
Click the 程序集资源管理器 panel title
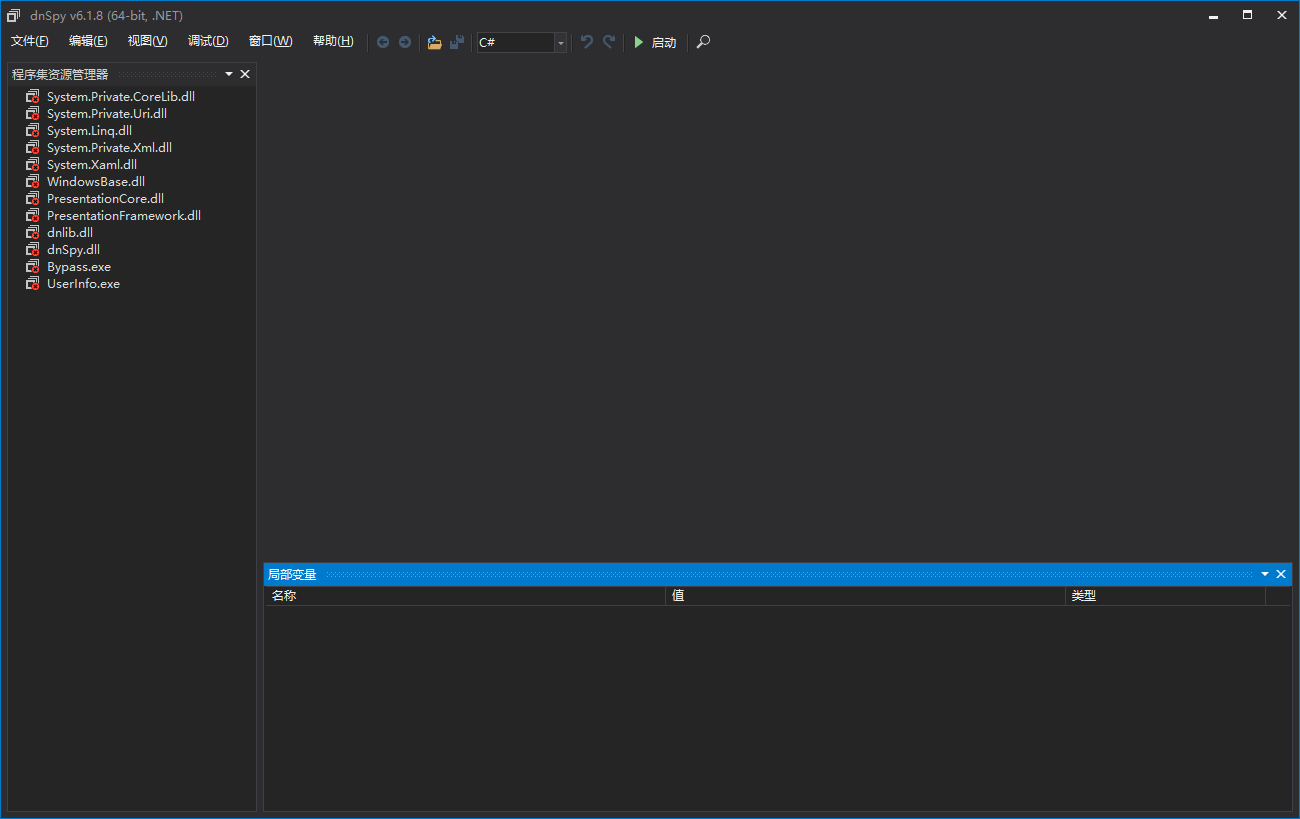click(60, 75)
